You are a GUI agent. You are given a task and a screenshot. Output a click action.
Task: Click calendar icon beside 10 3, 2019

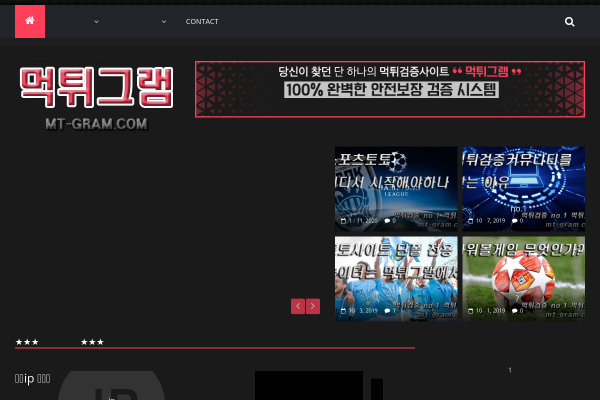pyautogui.click(x=343, y=311)
